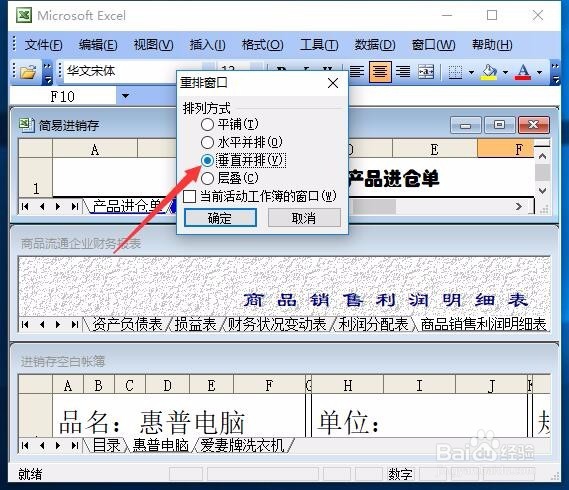This screenshot has height=490, width=569.
Task: Click the align left toolbar icon
Action: (357, 72)
